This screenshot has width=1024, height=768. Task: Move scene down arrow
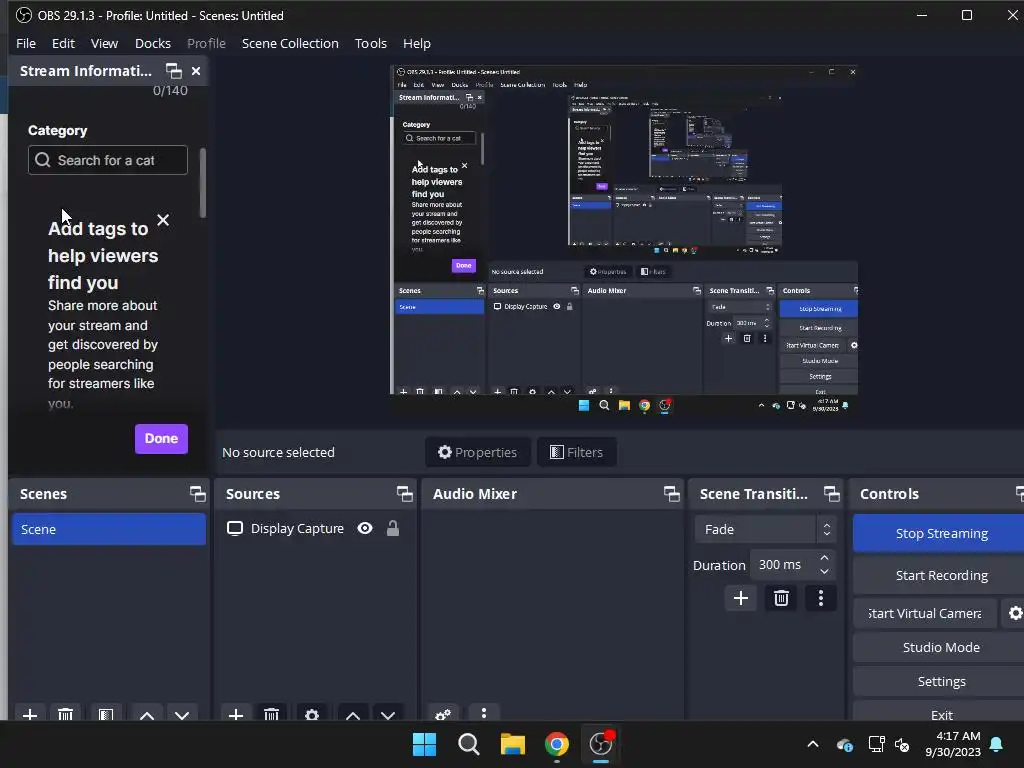(x=182, y=714)
